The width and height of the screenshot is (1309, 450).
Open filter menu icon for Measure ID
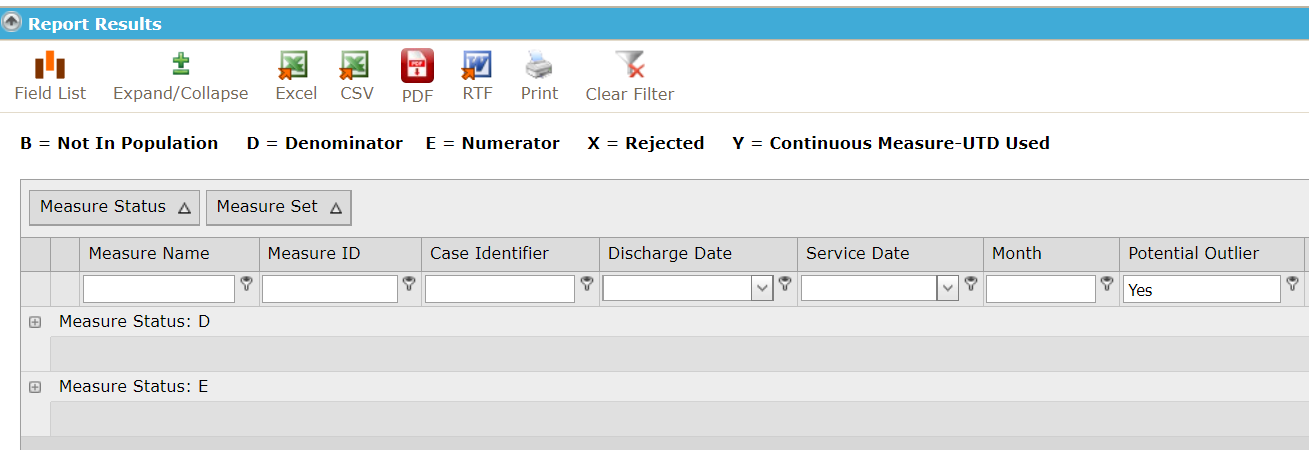point(409,284)
